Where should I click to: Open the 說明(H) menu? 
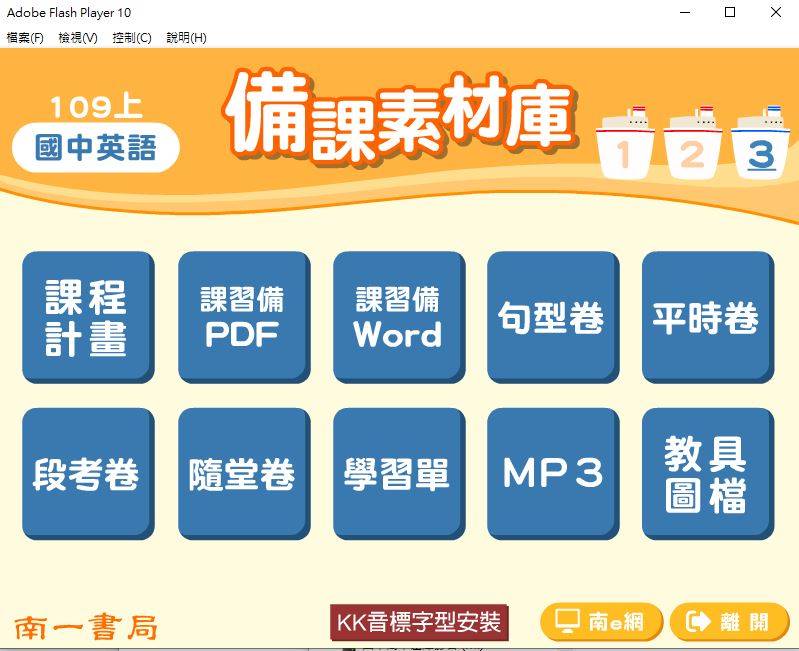[x=187, y=38]
